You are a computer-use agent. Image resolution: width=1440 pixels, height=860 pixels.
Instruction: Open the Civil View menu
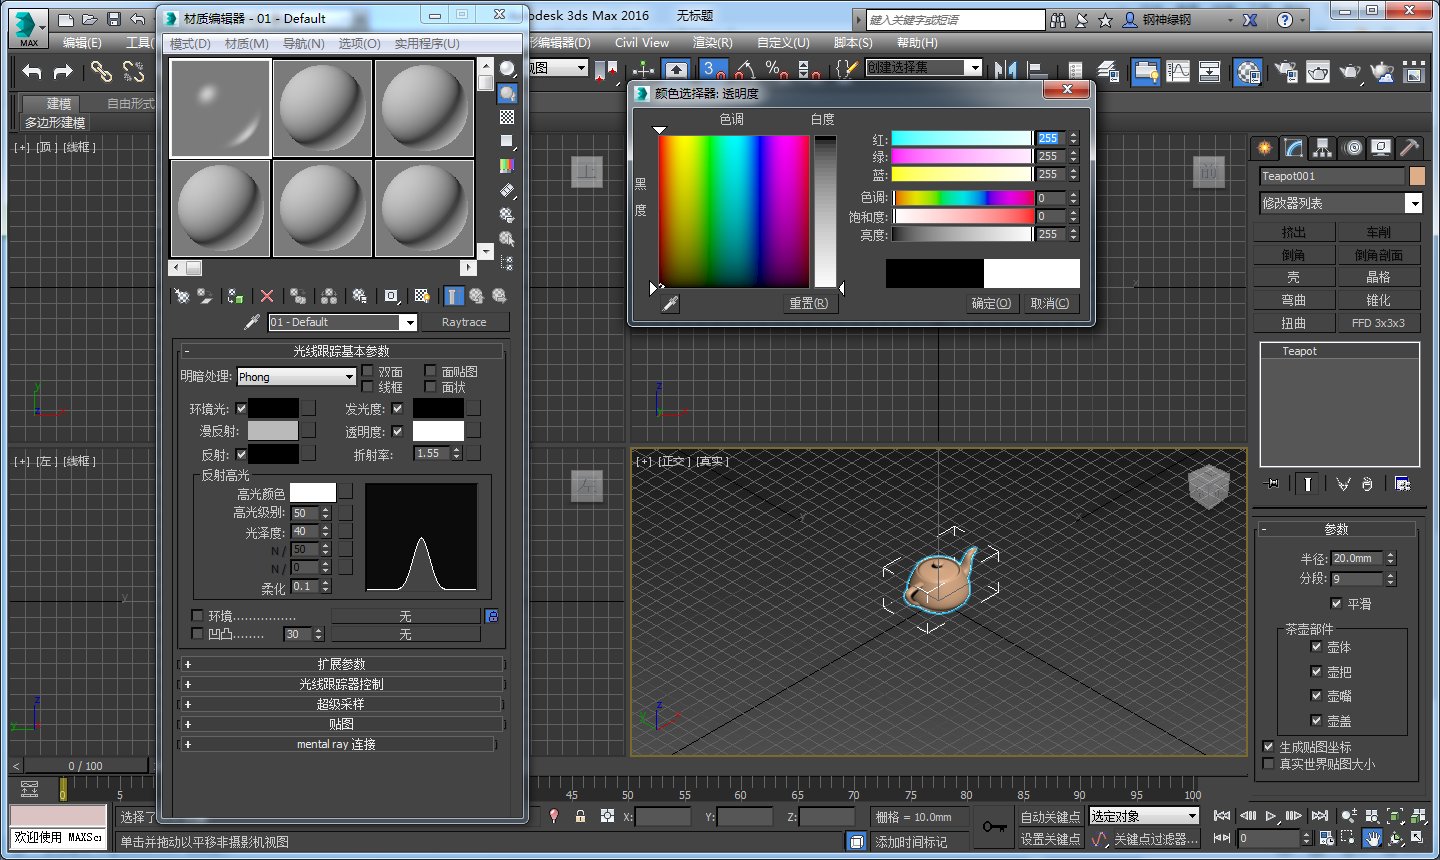pos(642,43)
